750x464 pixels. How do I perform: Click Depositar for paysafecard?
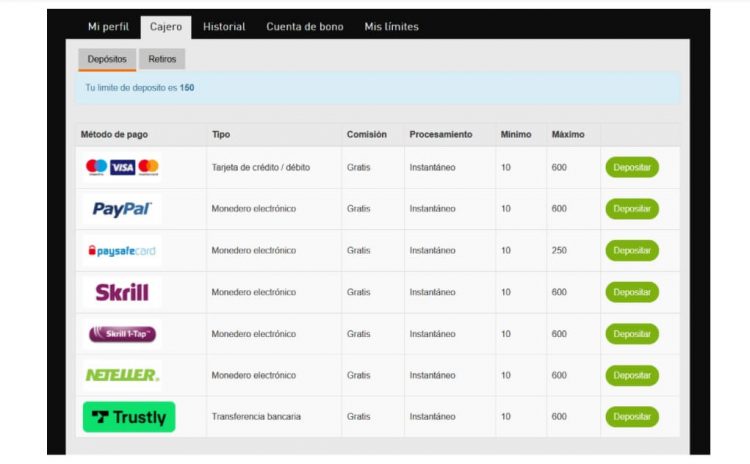pyautogui.click(x=631, y=251)
